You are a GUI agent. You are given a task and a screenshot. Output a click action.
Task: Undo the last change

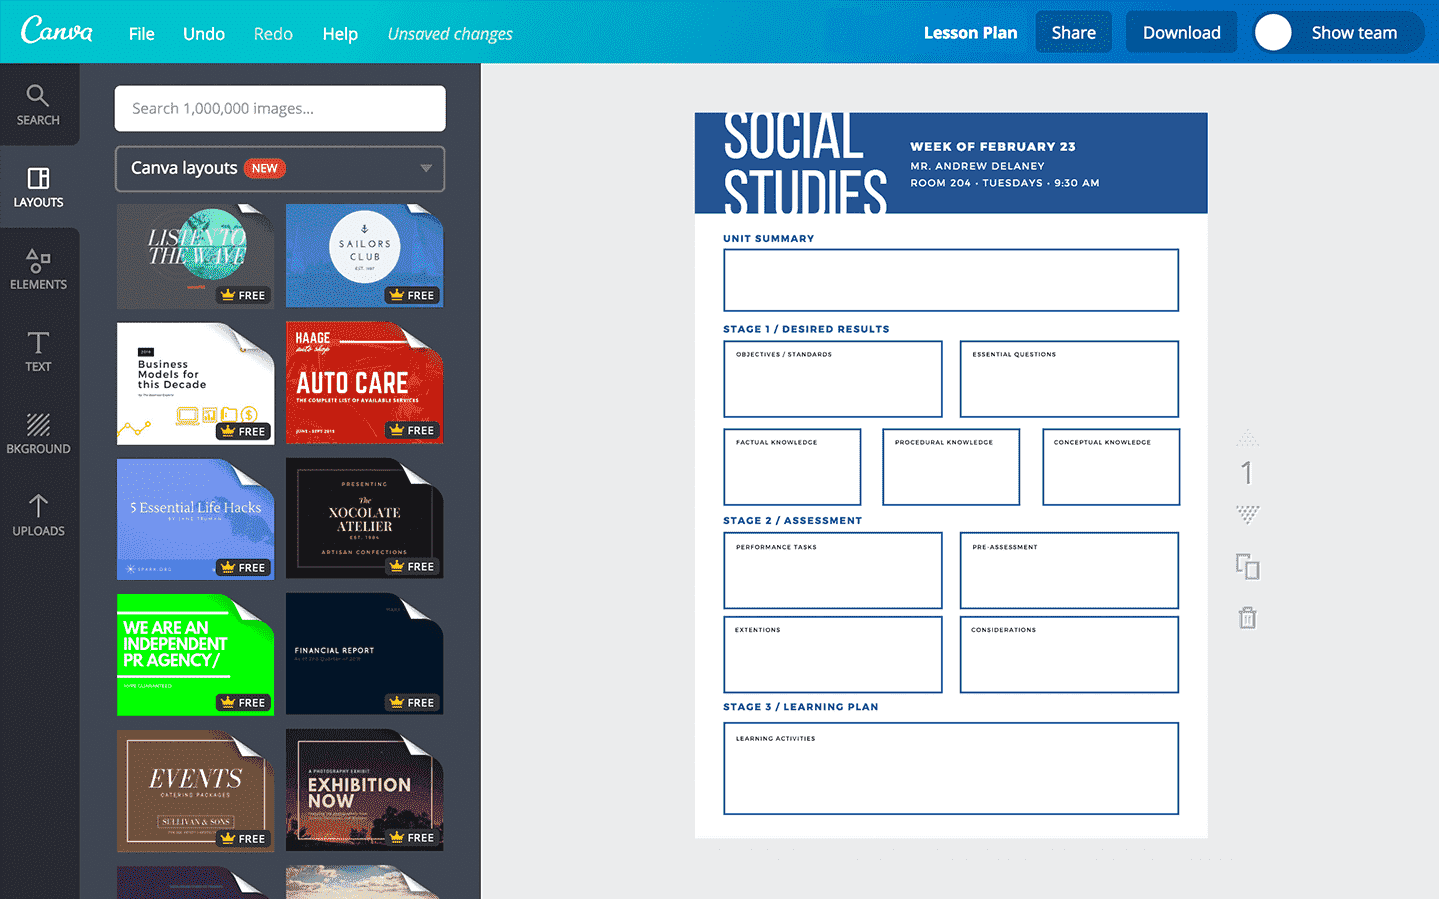(203, 33)
